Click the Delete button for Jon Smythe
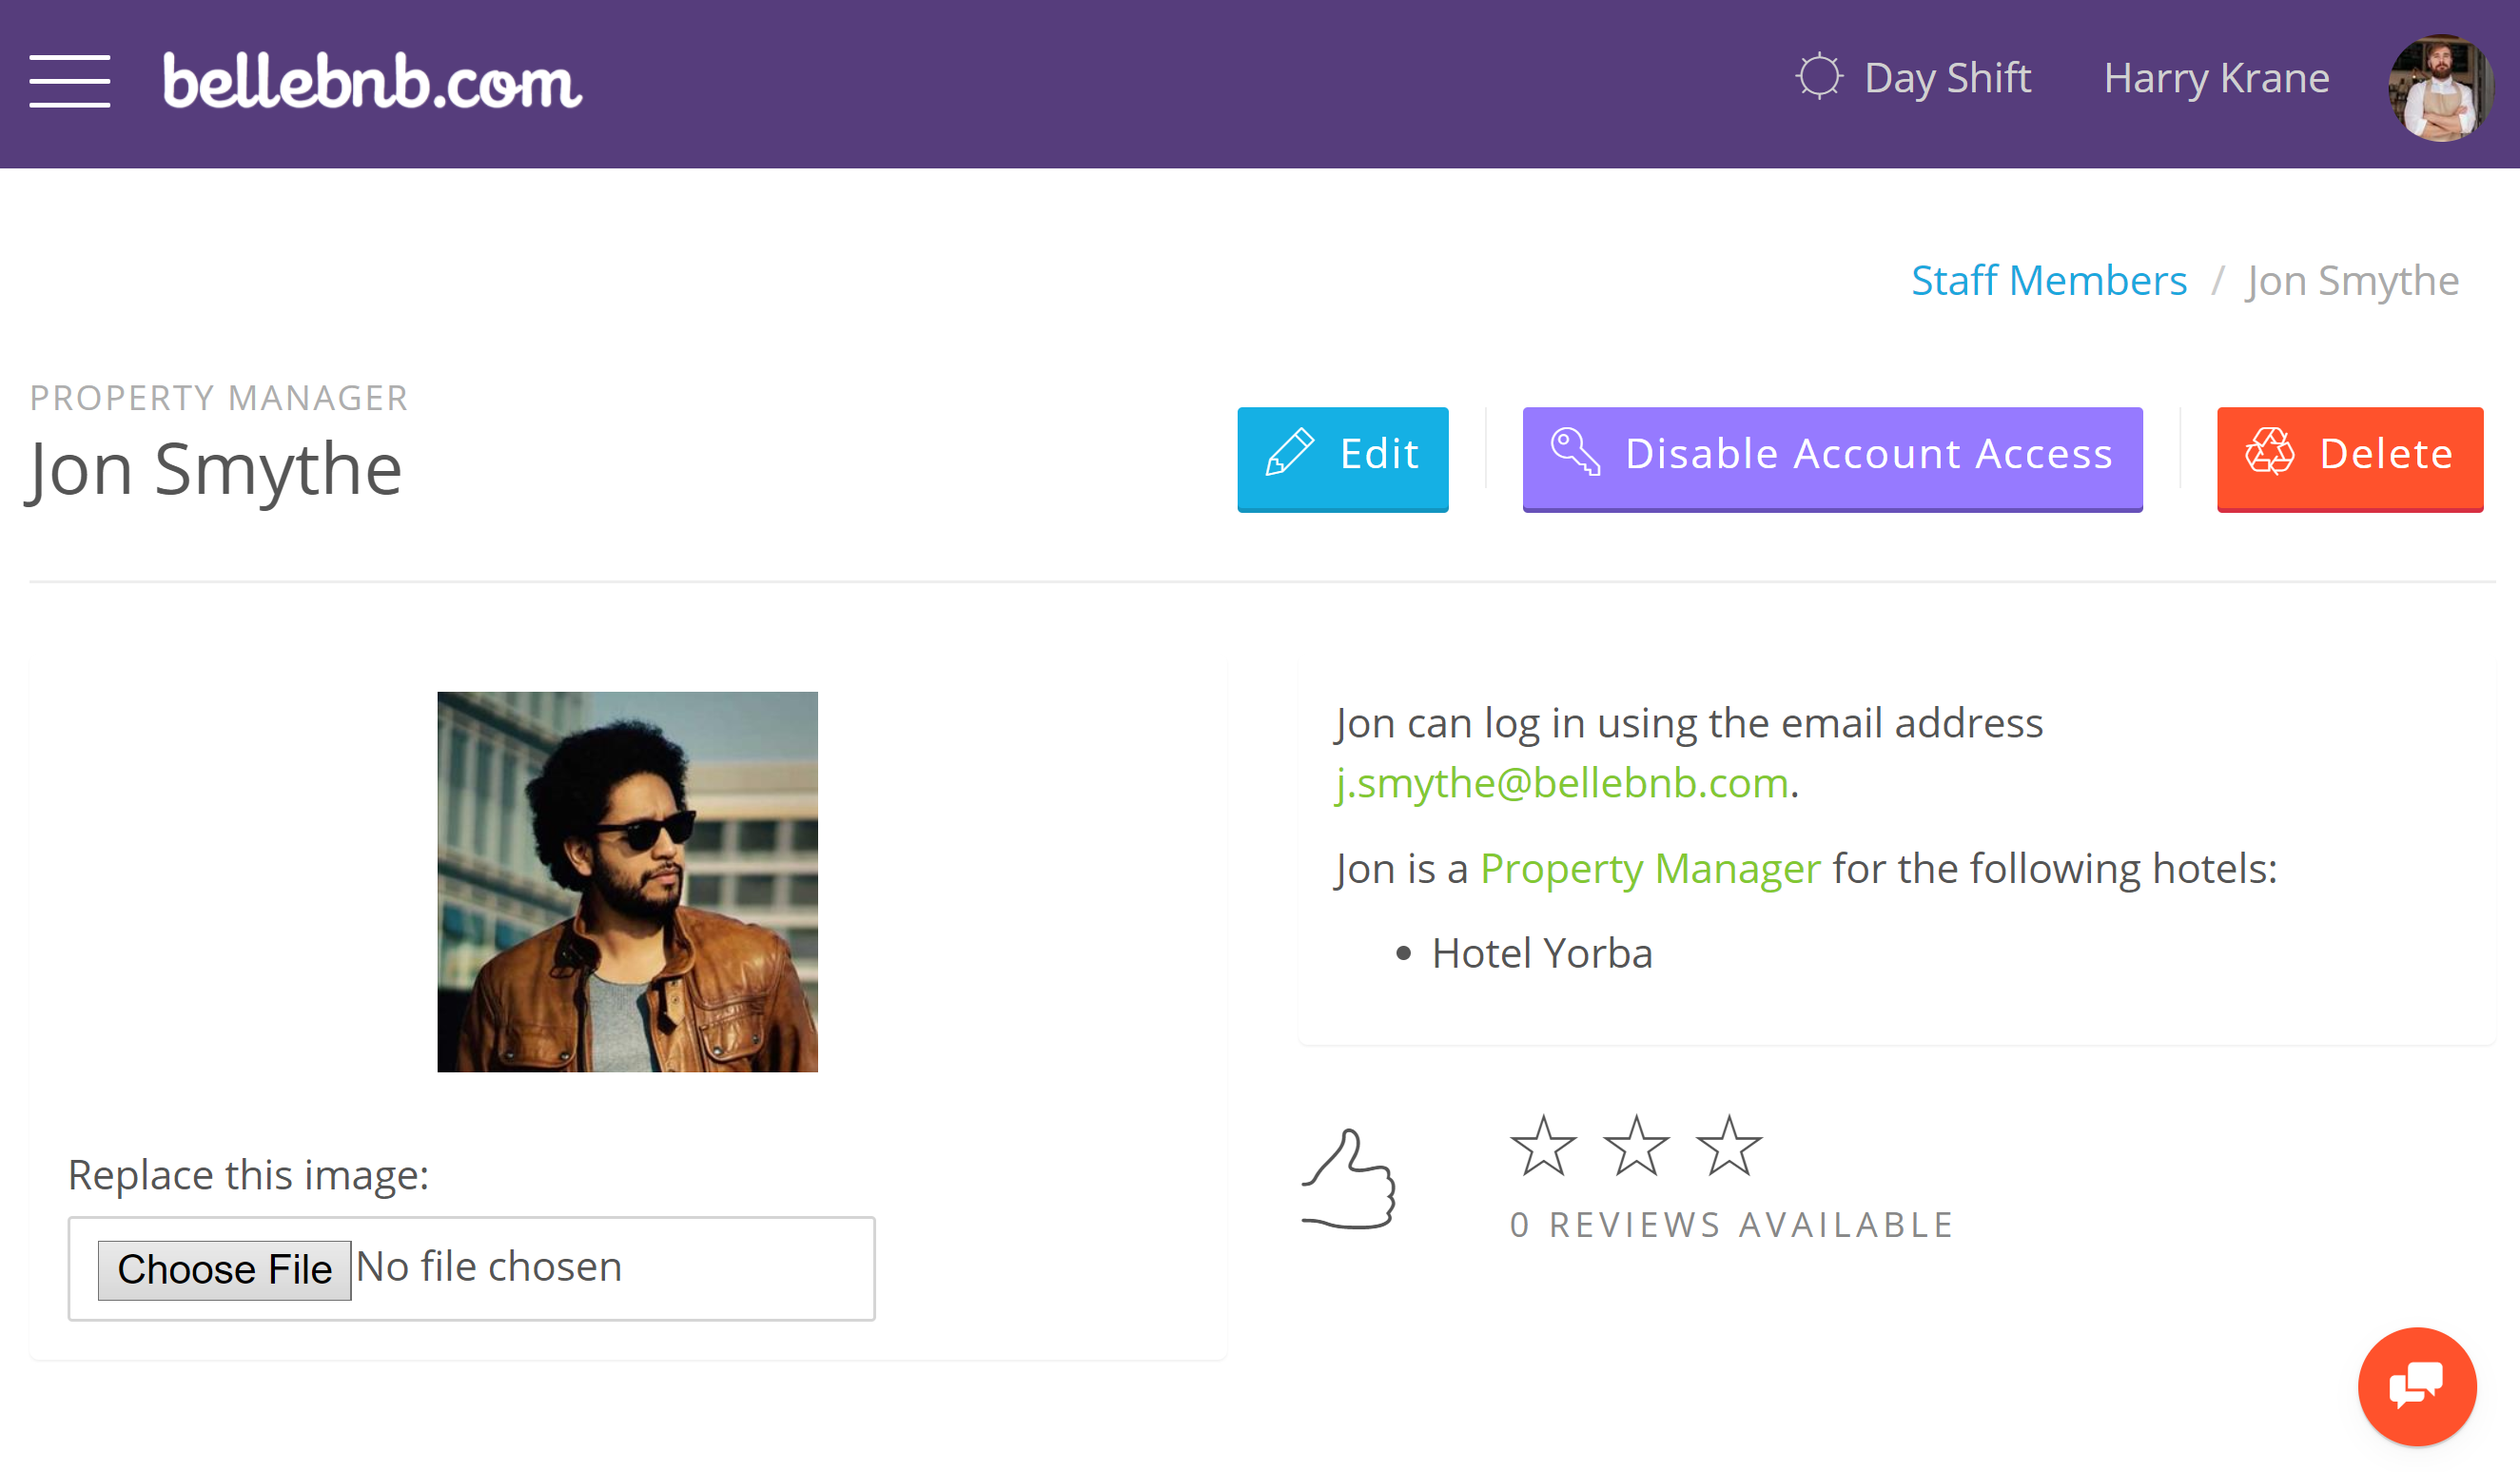 [x=2352, y=454]
